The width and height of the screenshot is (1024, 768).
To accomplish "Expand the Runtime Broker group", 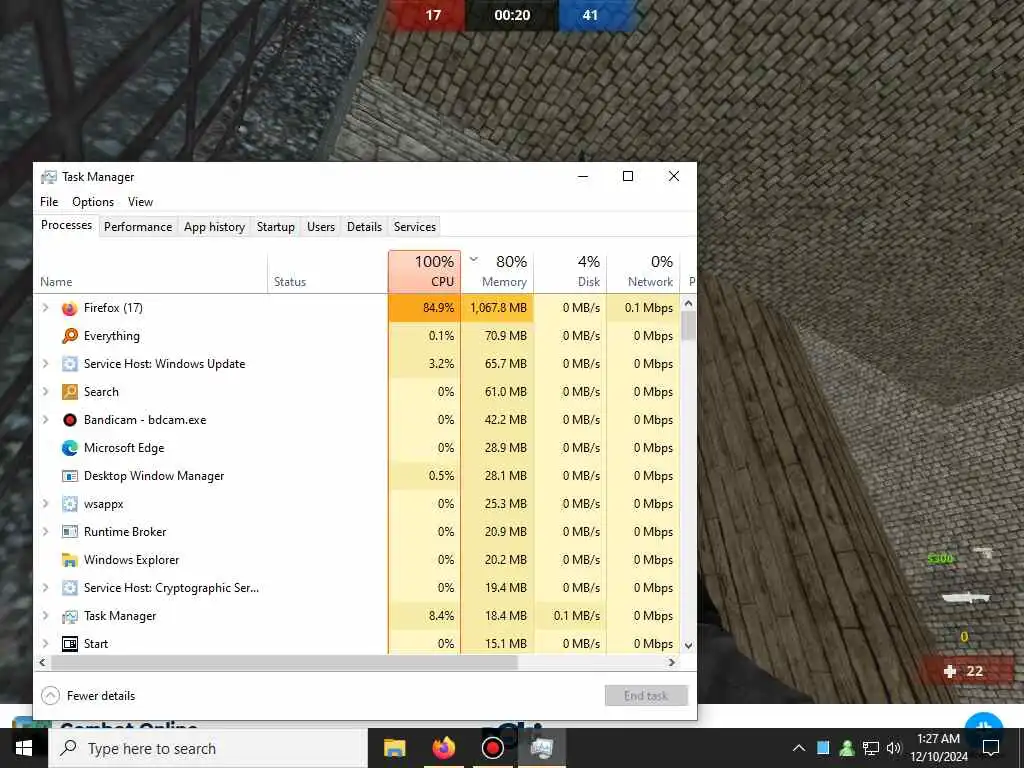I will pos(45,532).
